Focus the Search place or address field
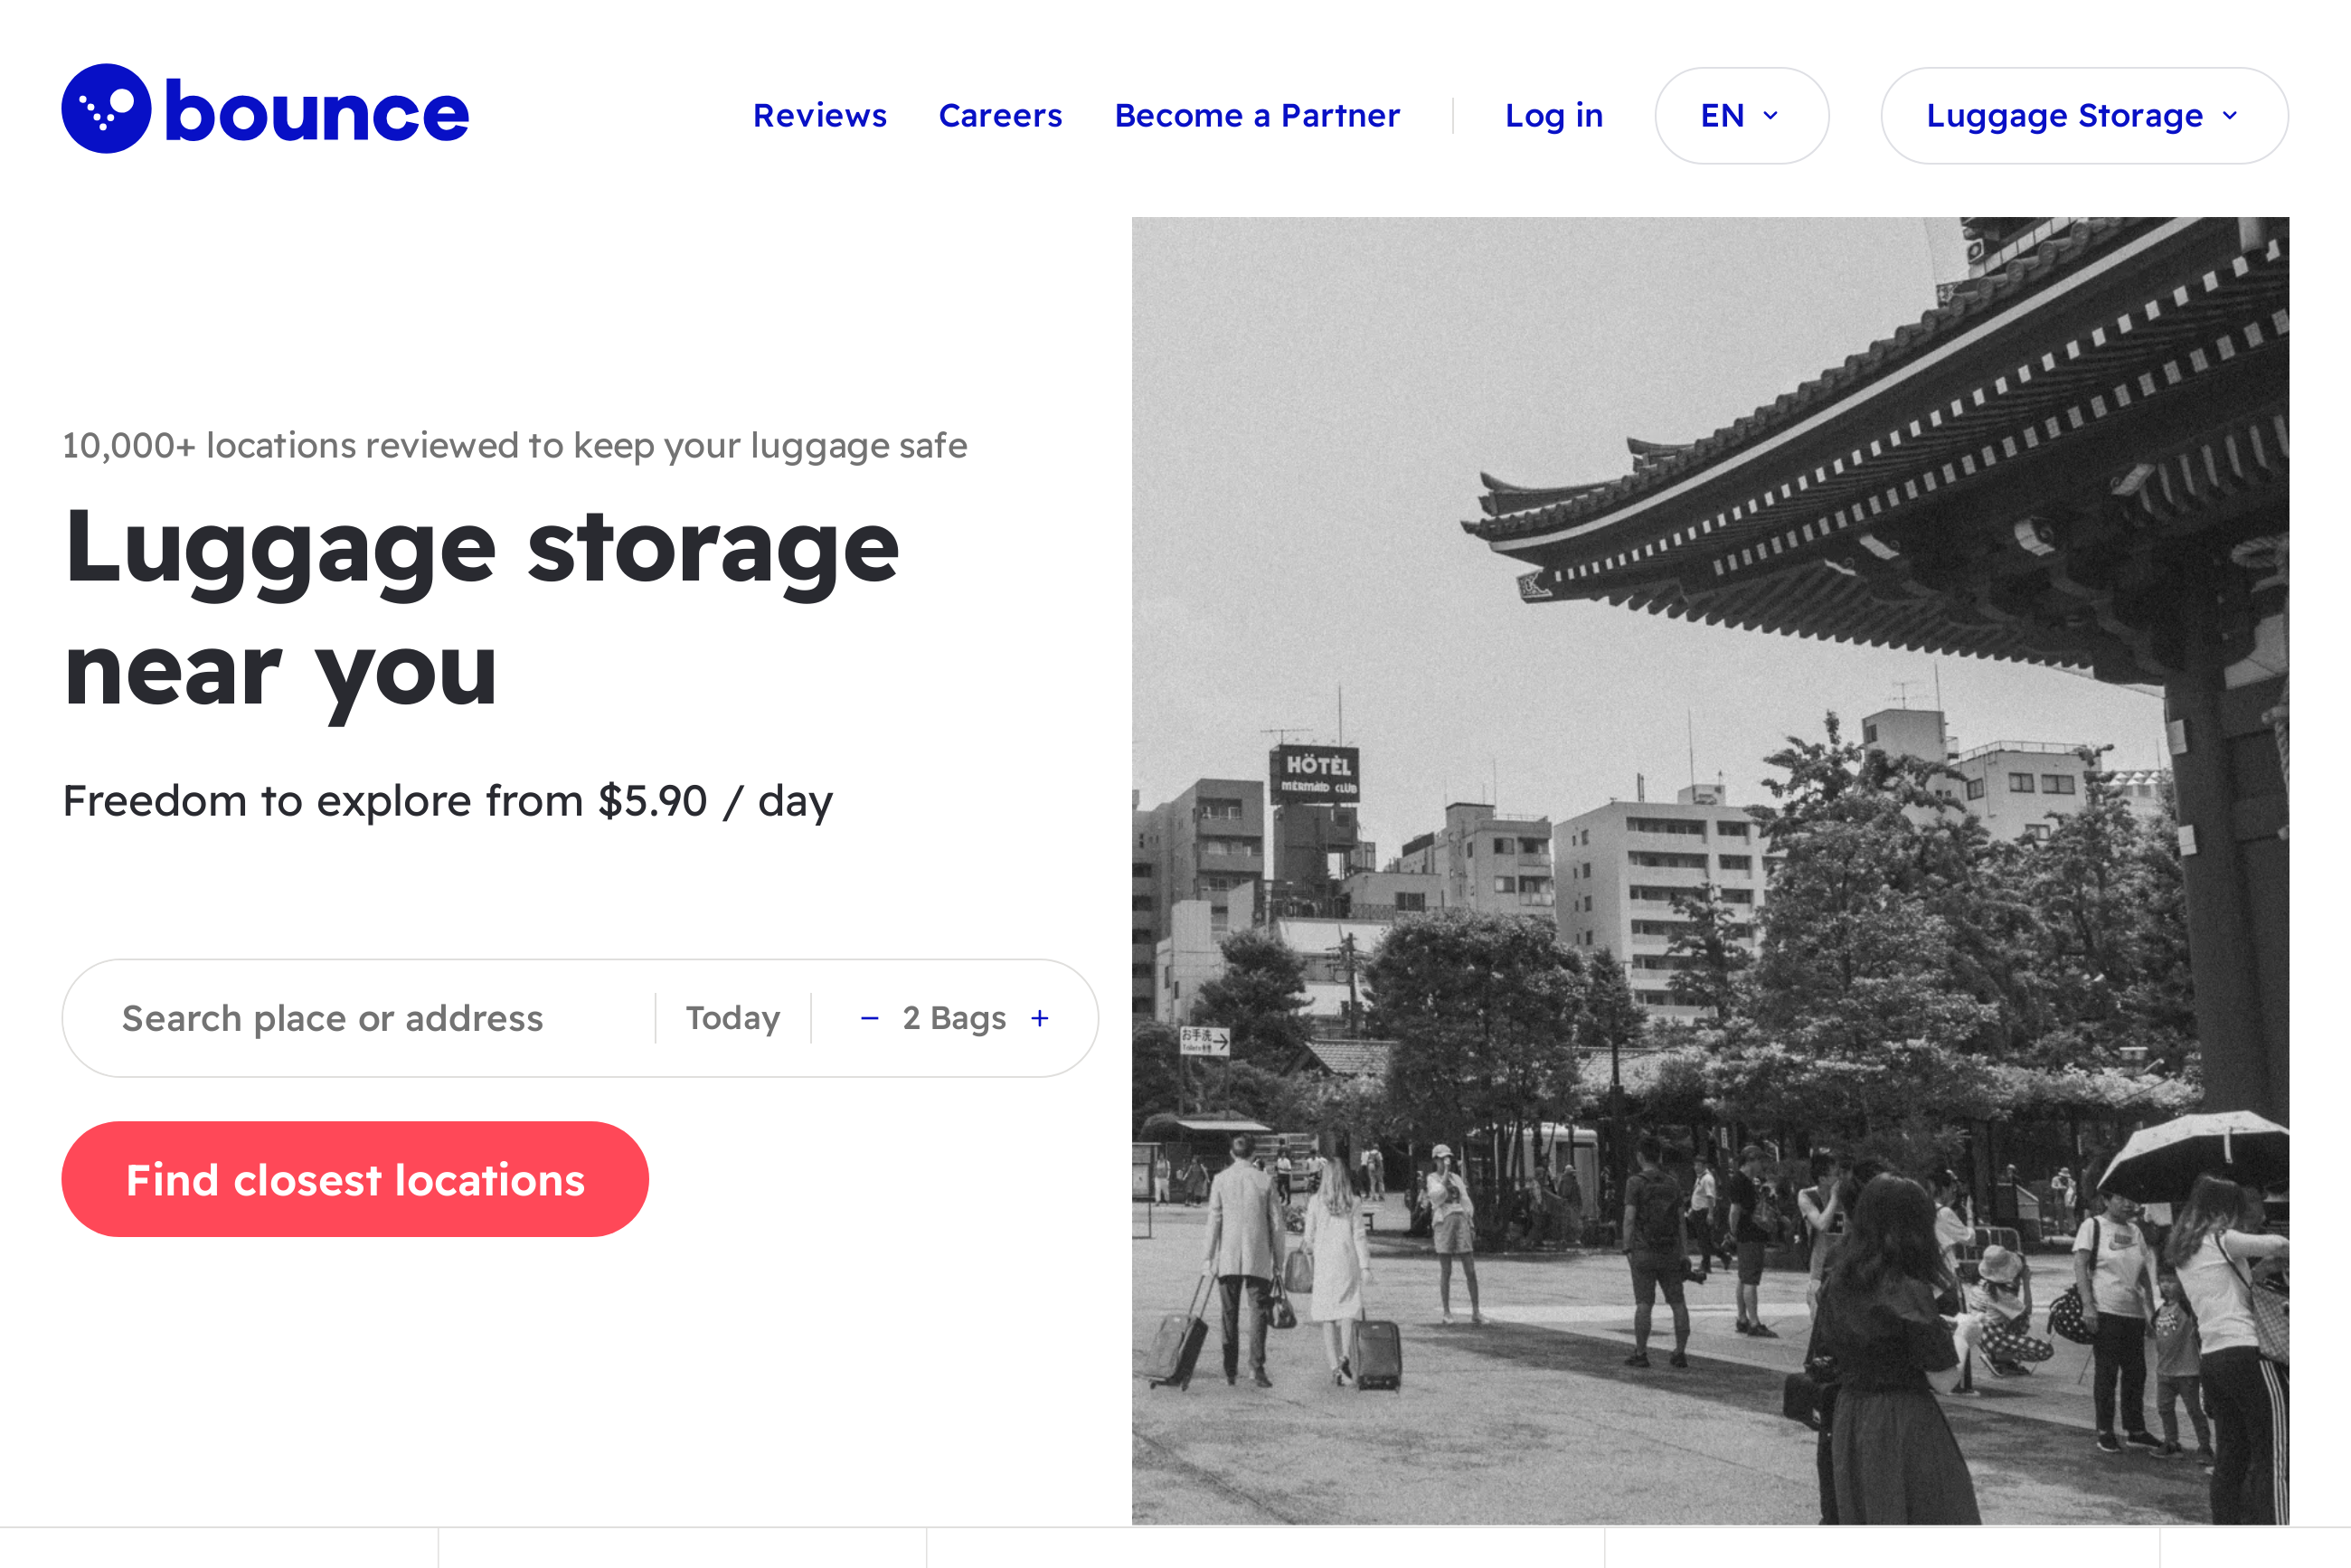Viewport: 2351px width, 1568px height. pos(333,1018)
